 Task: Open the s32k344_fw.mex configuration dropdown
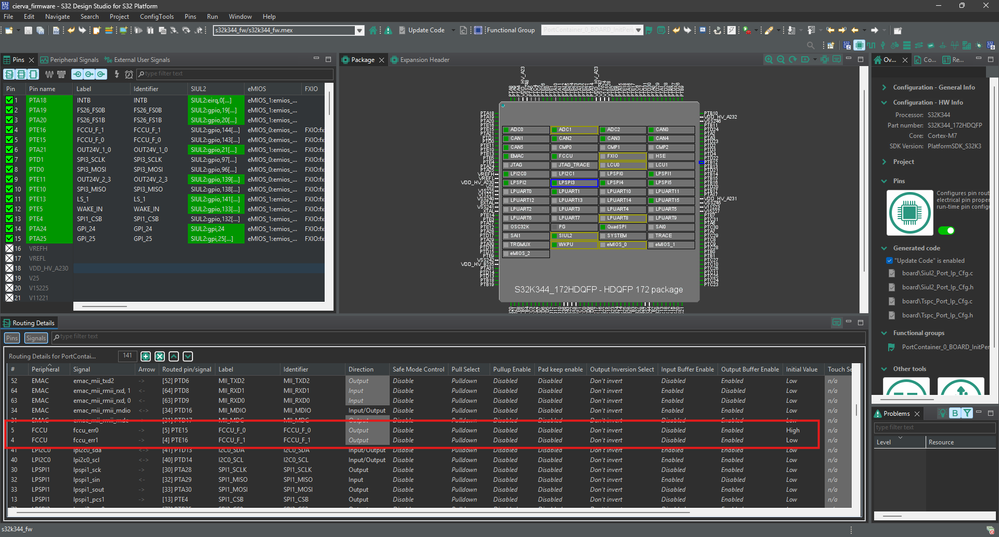pyautogui.click(x=359, y=30)
